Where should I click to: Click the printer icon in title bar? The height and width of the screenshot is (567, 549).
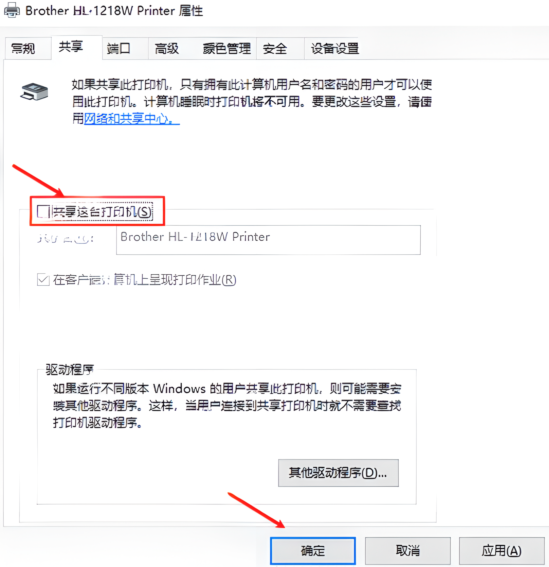pyautogui.click(x=12, y=10)
